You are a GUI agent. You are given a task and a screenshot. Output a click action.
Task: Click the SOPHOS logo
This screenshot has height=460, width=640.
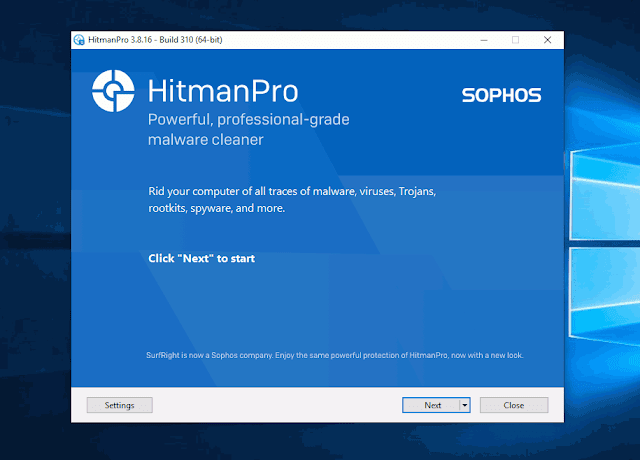[x=502, y=95]
